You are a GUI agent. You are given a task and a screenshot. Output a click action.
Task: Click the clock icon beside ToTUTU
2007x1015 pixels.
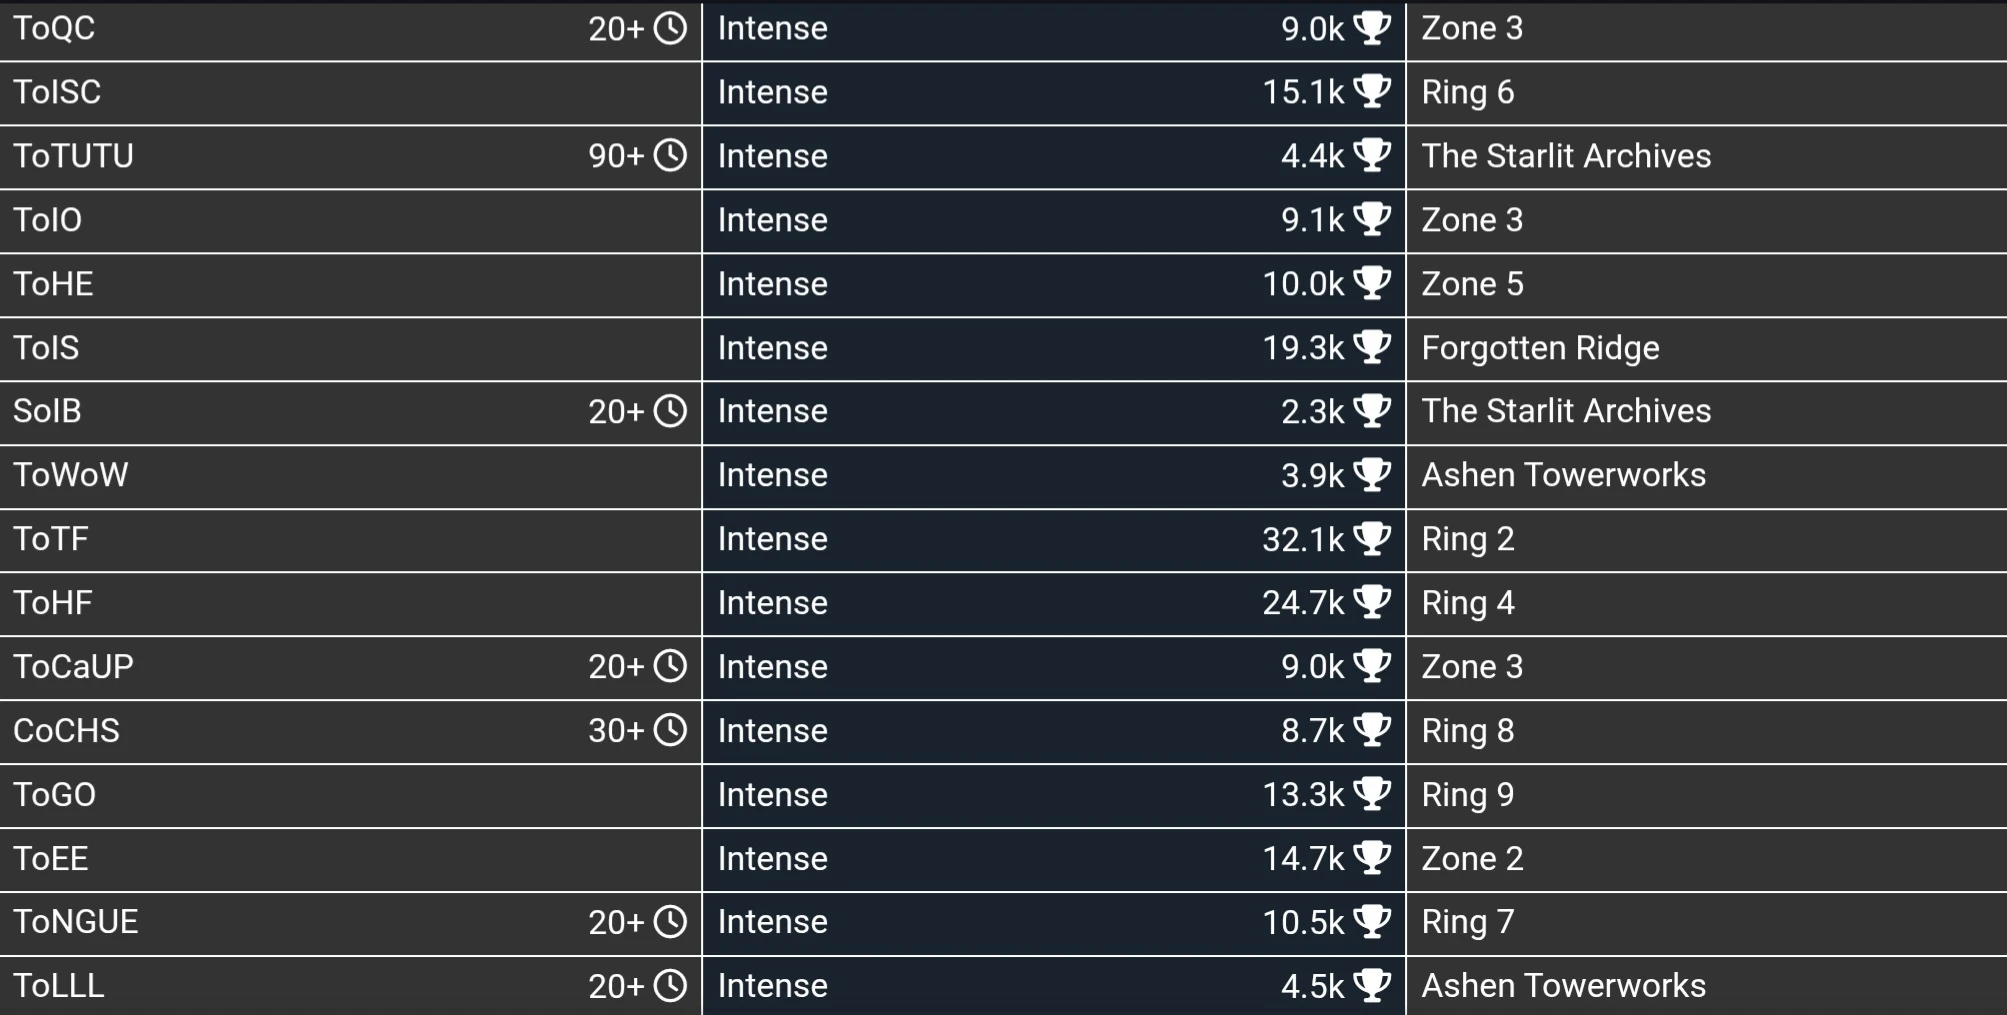(670, 156)
